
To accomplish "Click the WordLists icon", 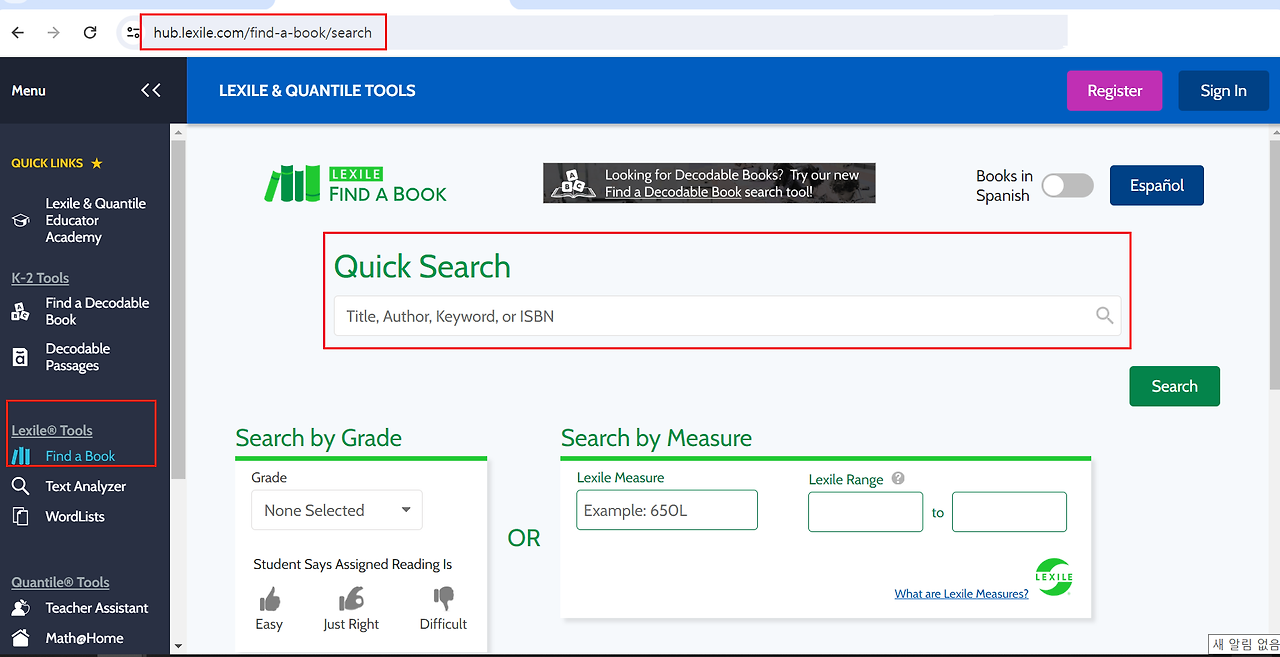I will click(x=20, y=517).
